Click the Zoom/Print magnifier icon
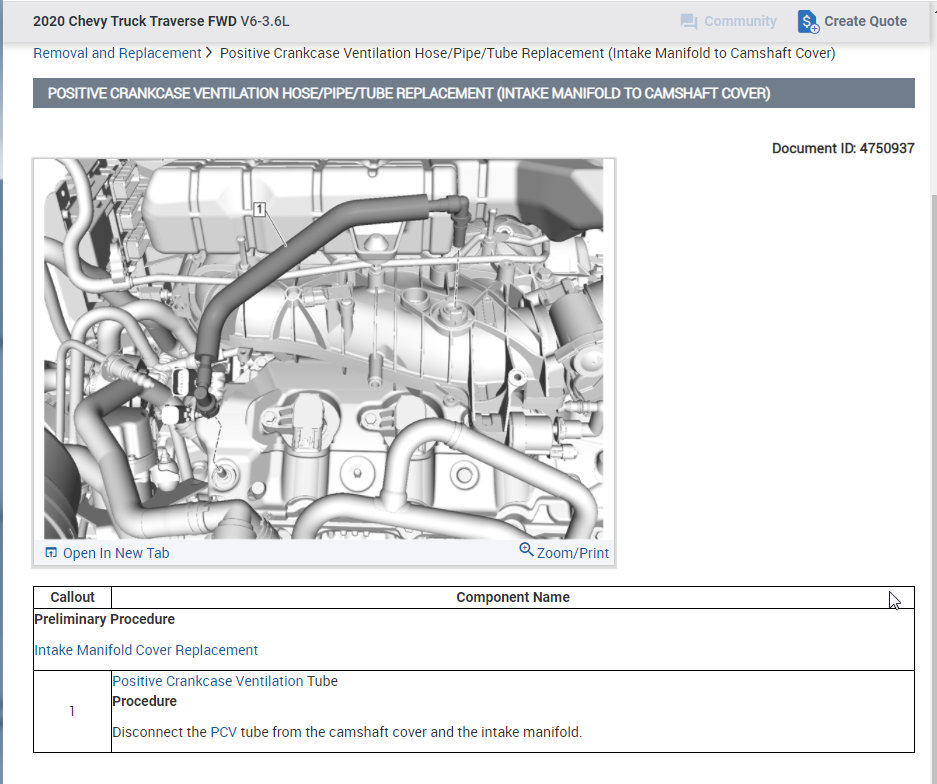Screen dimensions: 937x784 point(526,549)
